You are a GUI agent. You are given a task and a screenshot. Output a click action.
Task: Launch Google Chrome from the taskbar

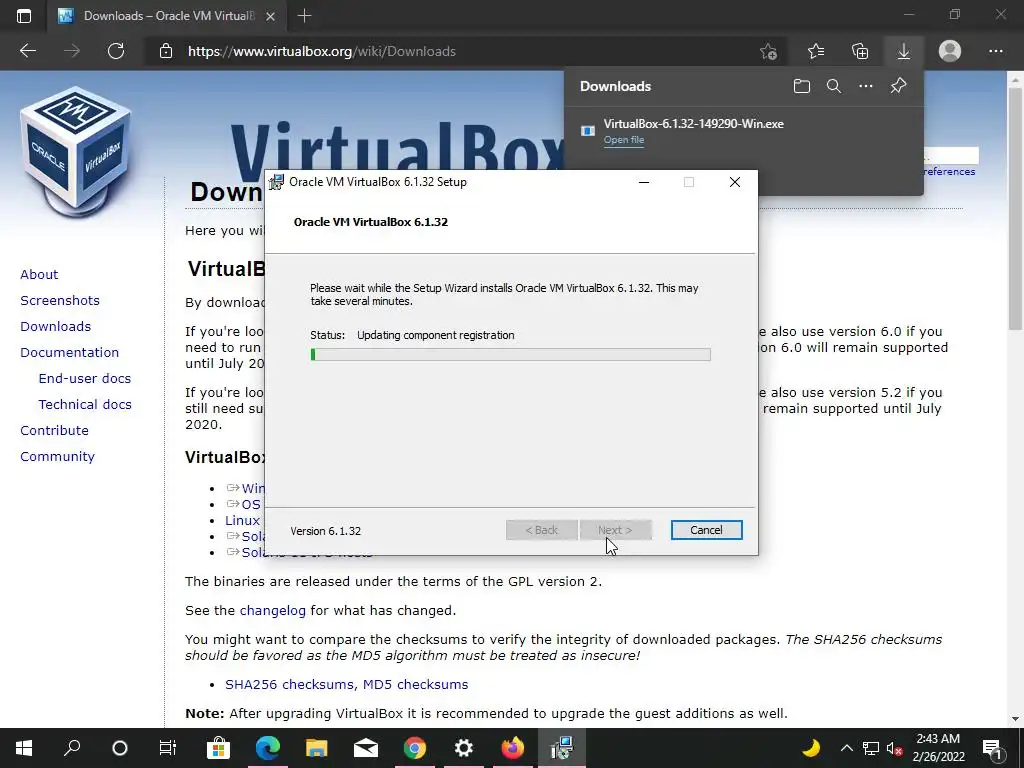coord(414,748)
